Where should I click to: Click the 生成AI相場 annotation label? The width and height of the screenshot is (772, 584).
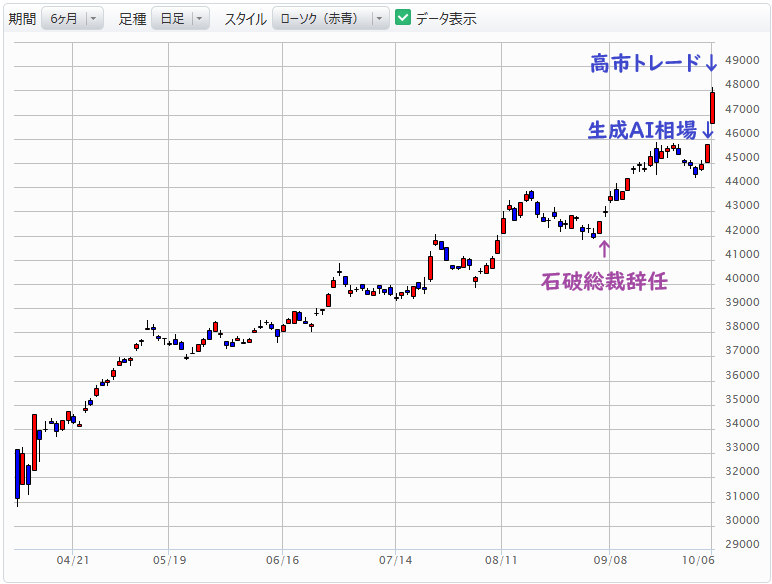[x=642, y=131]
